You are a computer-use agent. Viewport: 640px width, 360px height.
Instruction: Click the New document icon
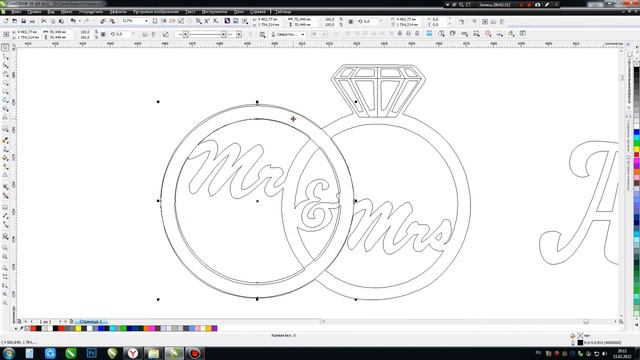coord(6,21)
